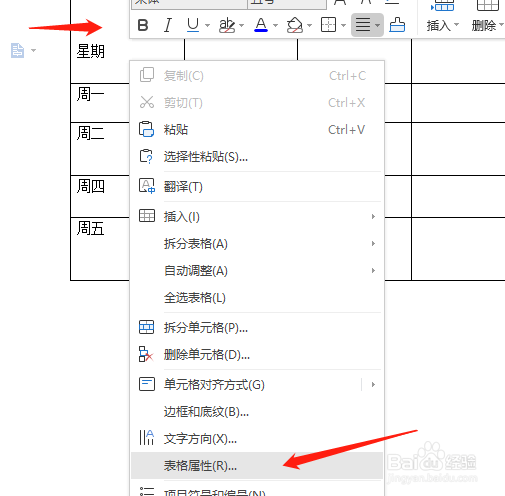Apply font color with letter A icon
This screenshot has height=496, width=505.
coord(261,25)
